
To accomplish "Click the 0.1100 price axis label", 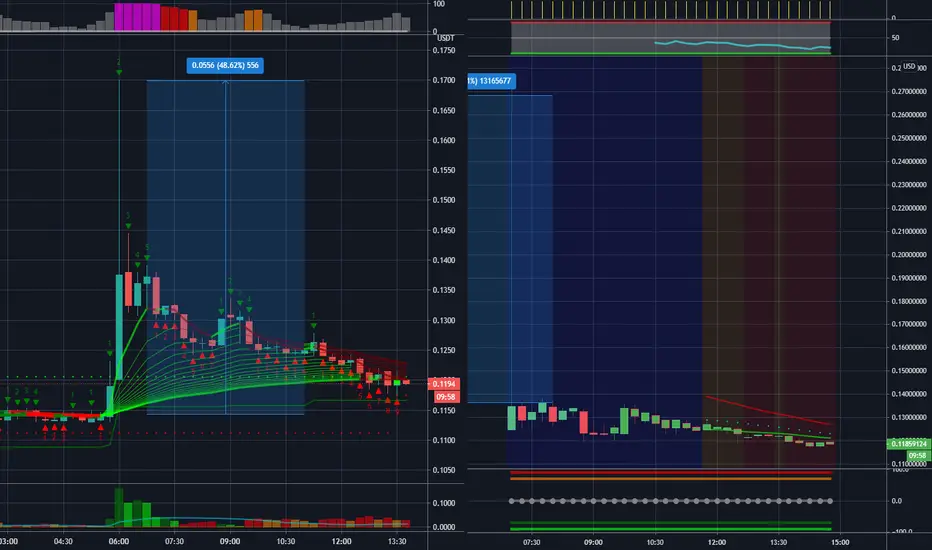I will click(444, 441).
